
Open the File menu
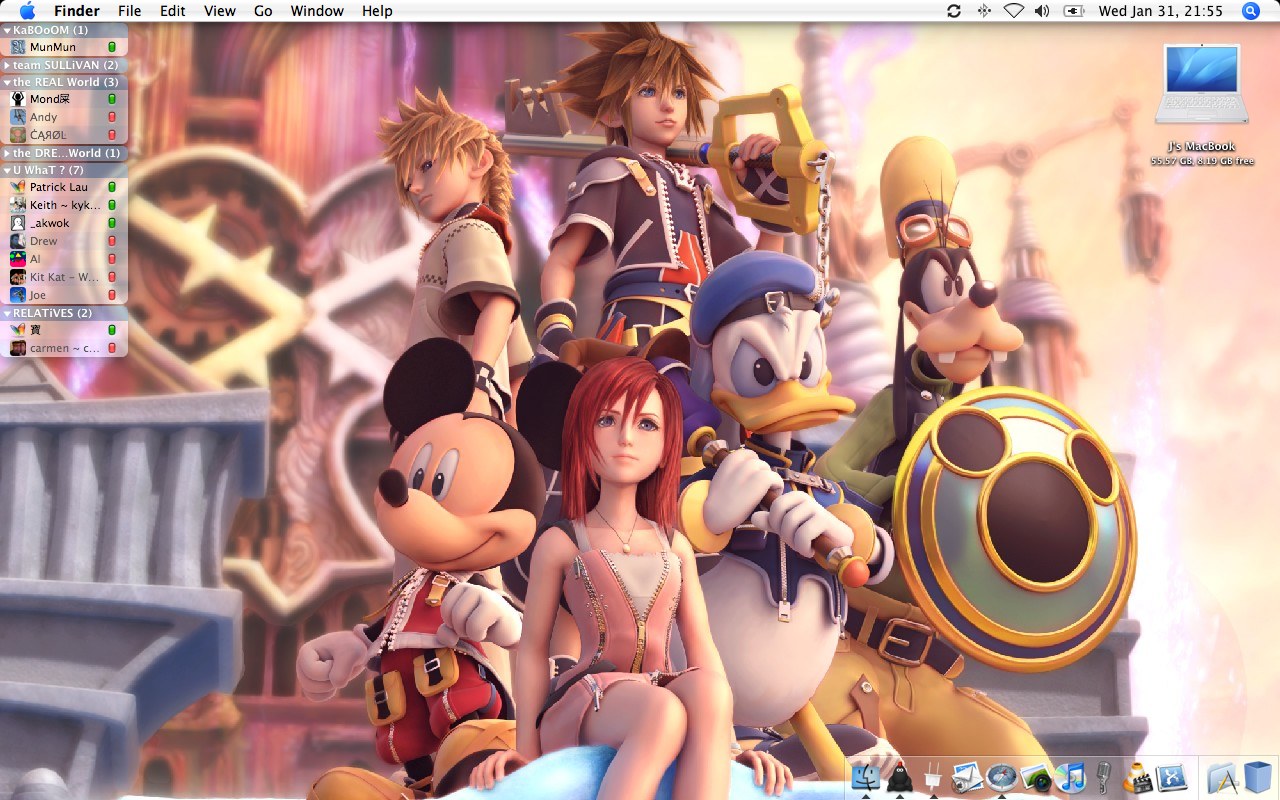coord(129,11)
